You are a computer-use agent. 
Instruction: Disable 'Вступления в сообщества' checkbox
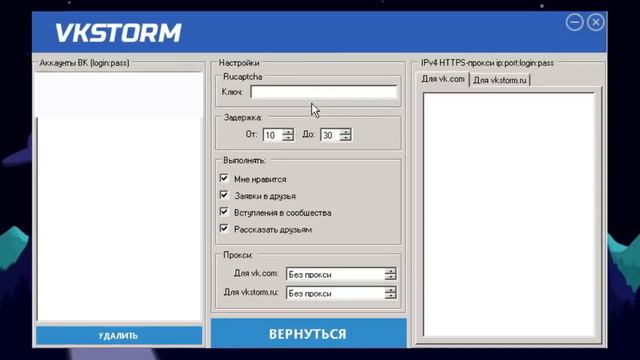224,212
